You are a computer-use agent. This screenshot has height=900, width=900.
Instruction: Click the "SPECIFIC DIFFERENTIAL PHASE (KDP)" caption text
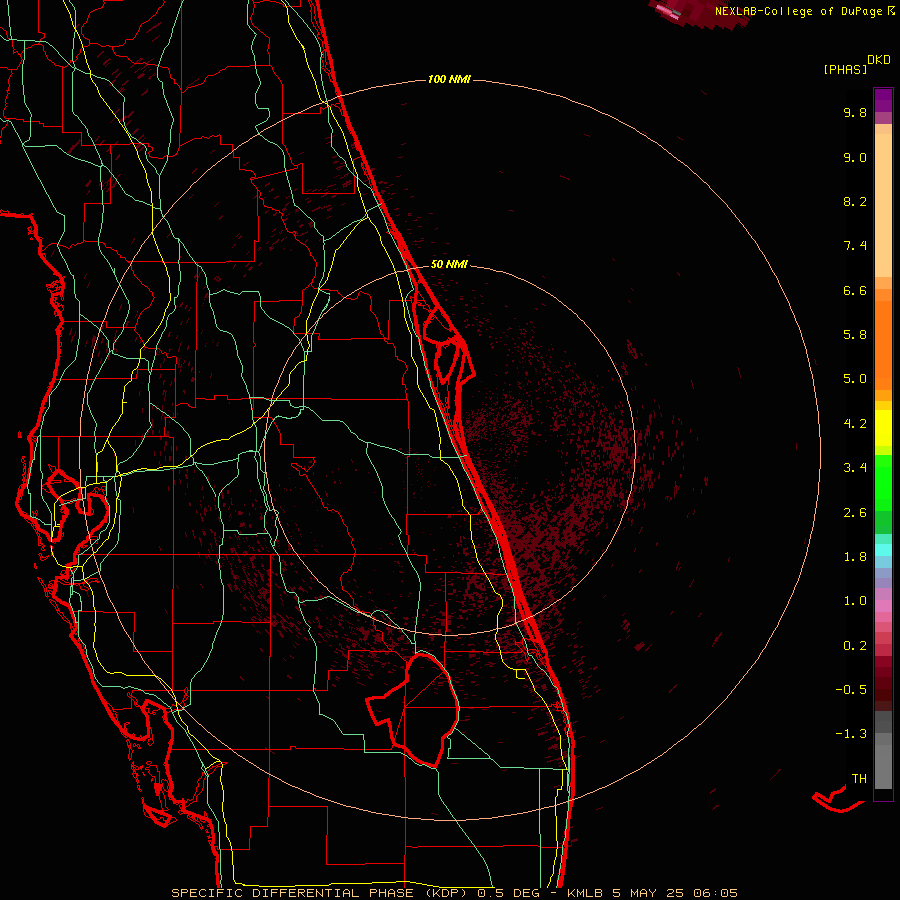pyautogui.click(x=321, y=893)
